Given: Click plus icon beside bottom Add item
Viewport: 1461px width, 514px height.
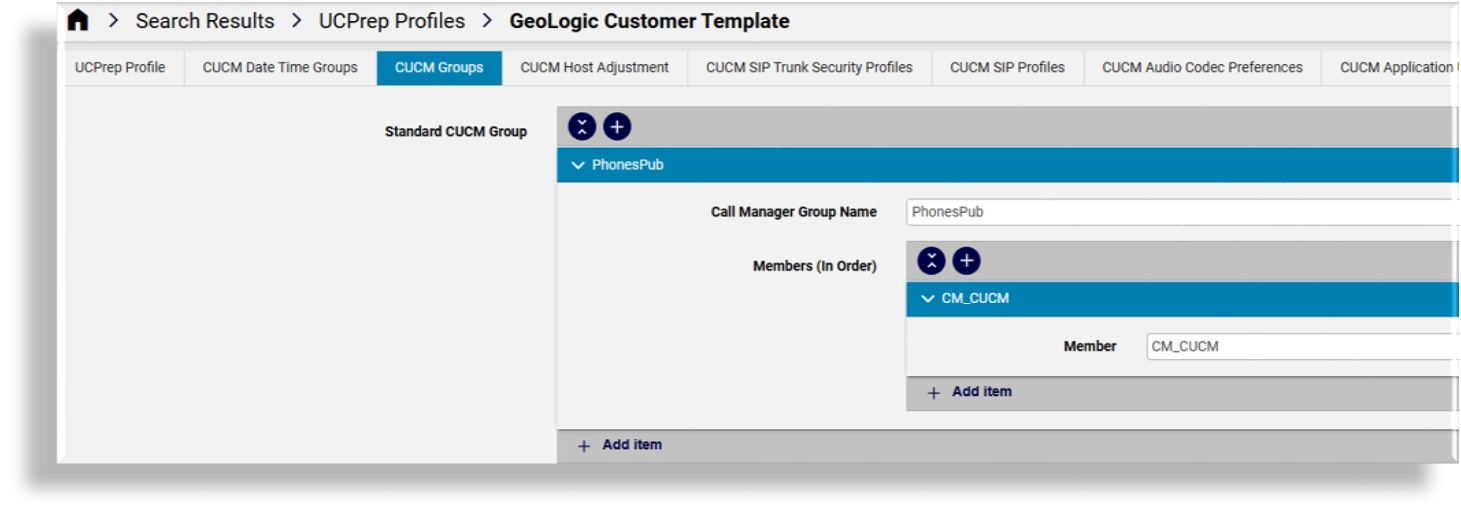Looking at the screenshot, I should [x=584, y=446].
